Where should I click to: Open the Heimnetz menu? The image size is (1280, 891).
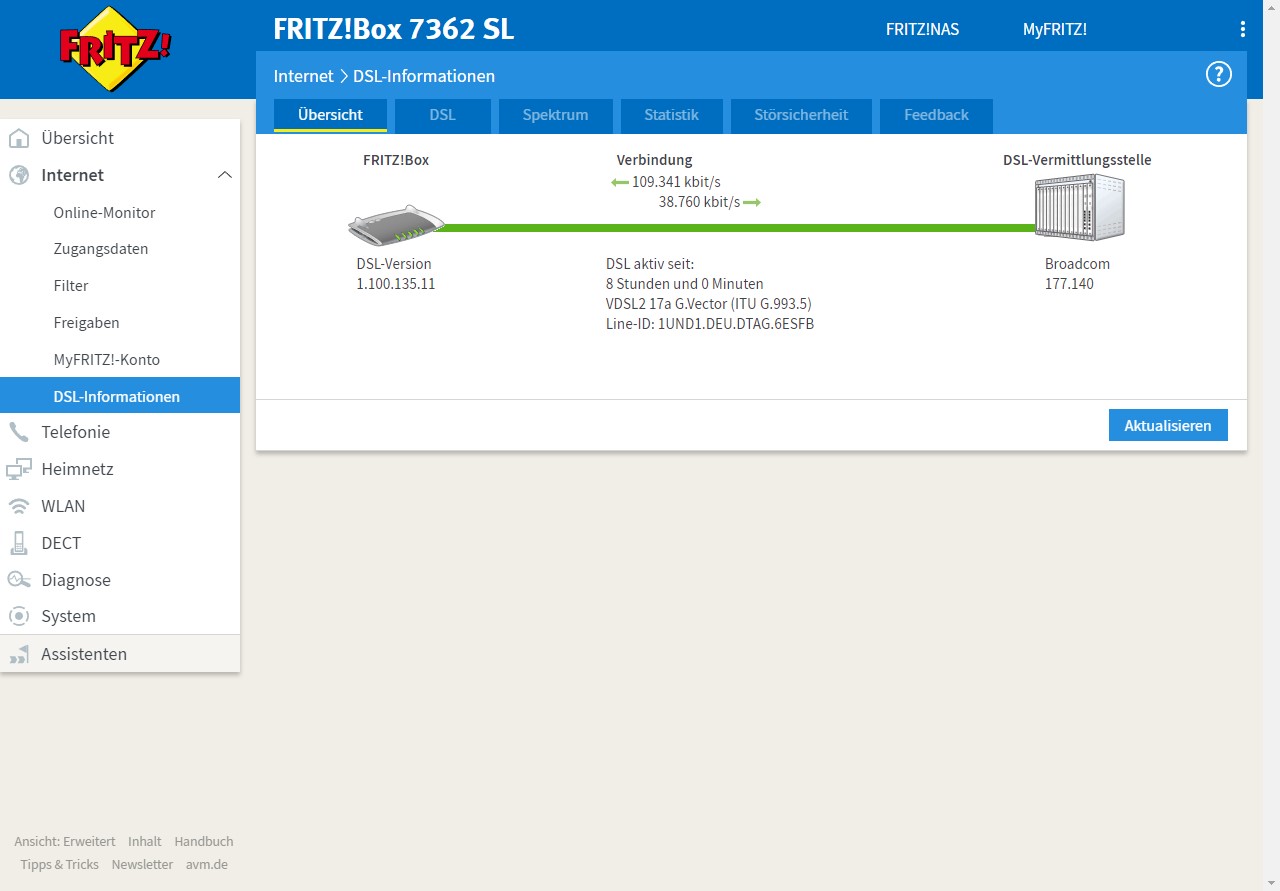point(120,469)
